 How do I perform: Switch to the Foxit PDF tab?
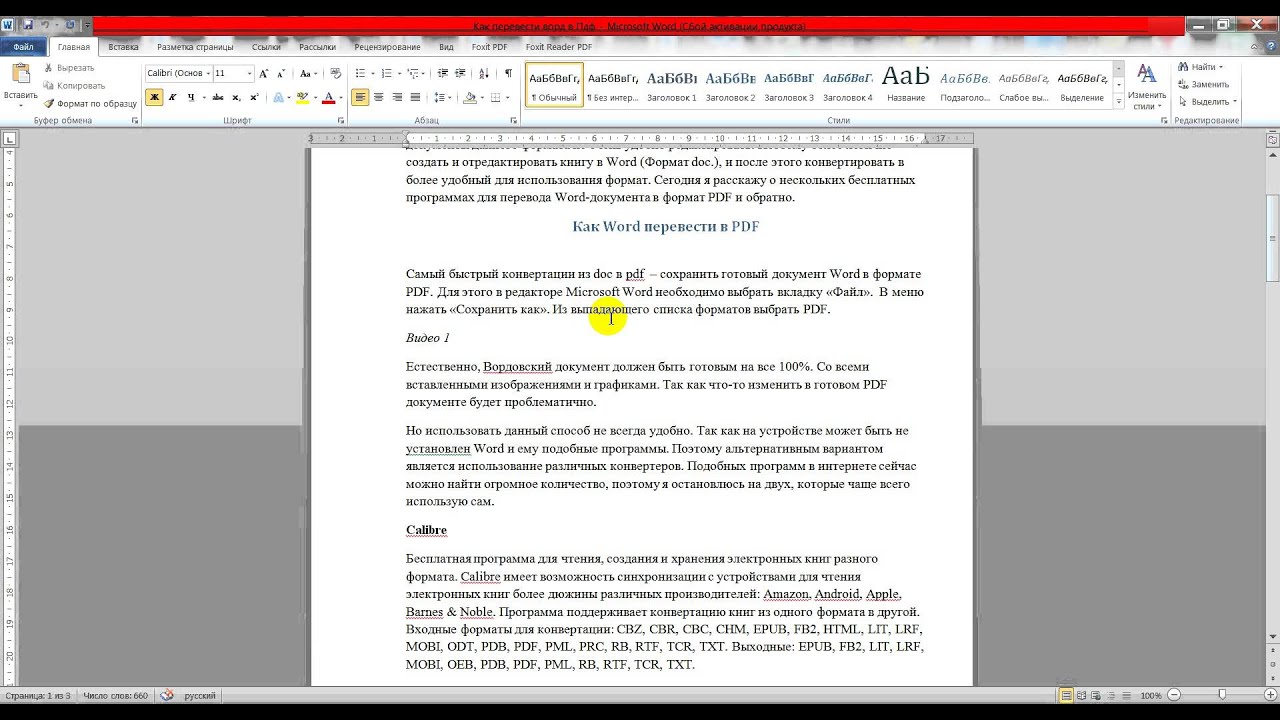pyautogui.click(x=489, y=47)
